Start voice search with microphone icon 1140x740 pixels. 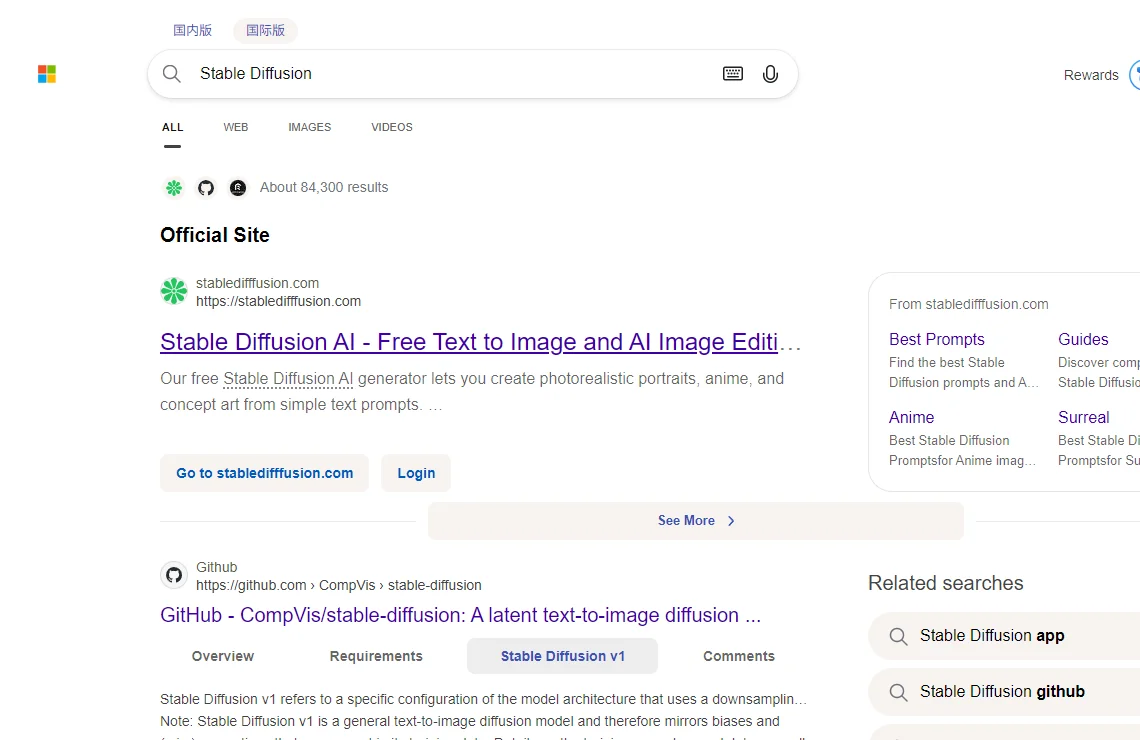[770, 74]
